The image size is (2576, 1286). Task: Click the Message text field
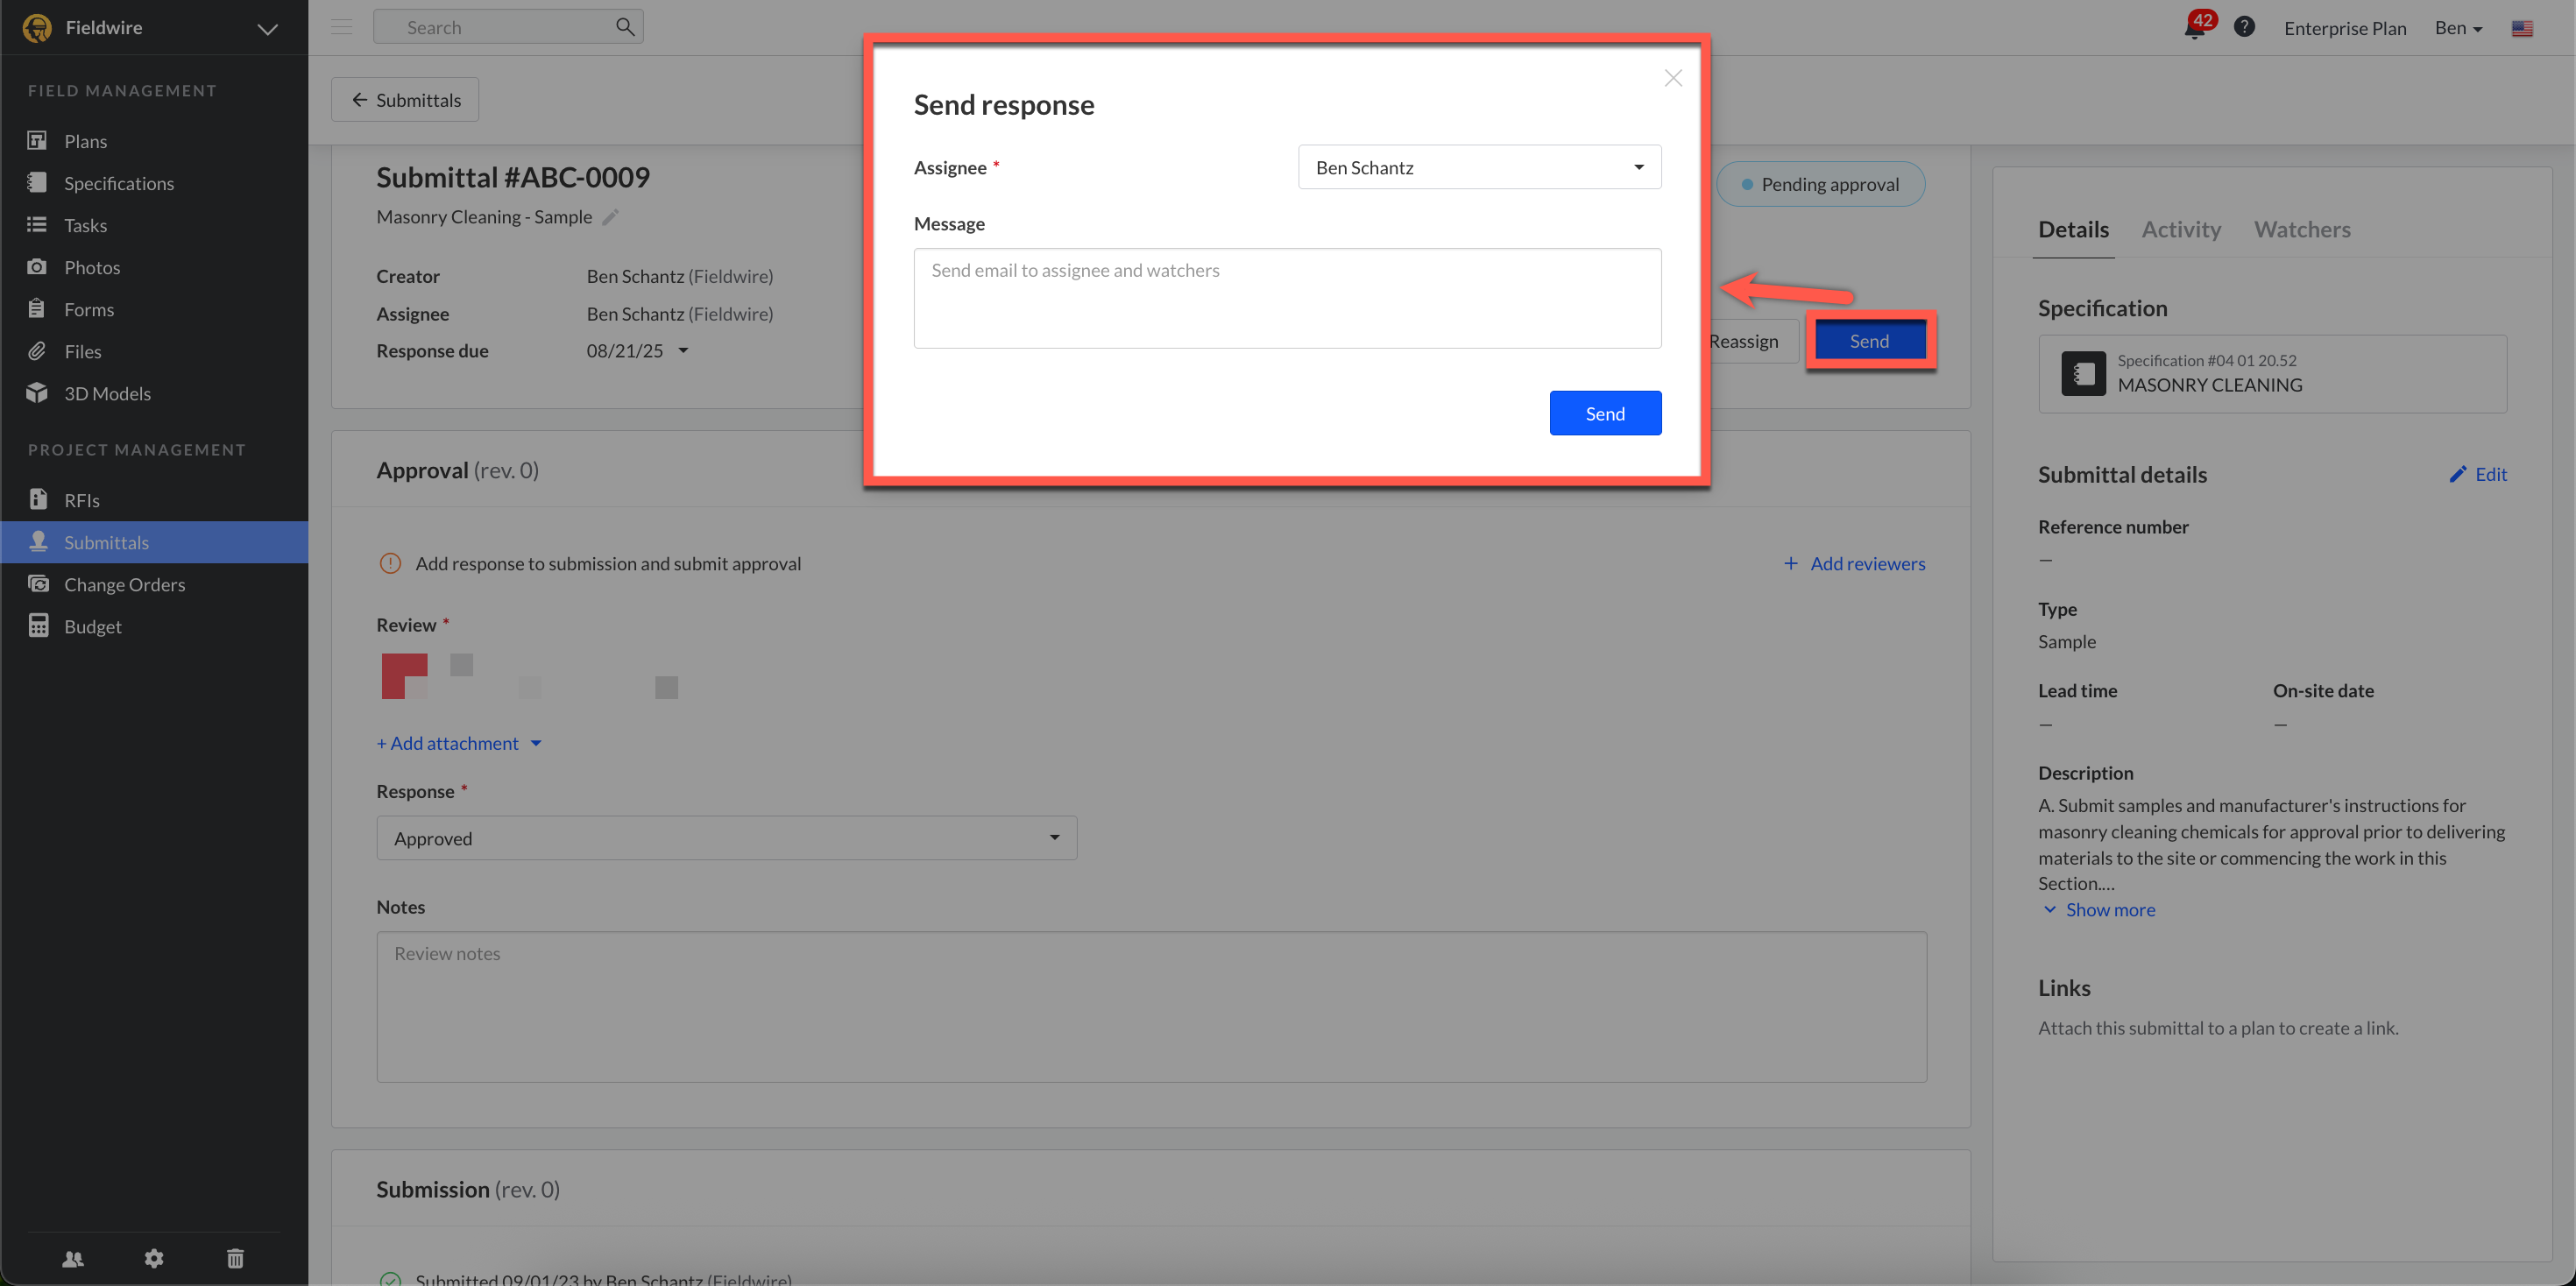pos(1287,298)
